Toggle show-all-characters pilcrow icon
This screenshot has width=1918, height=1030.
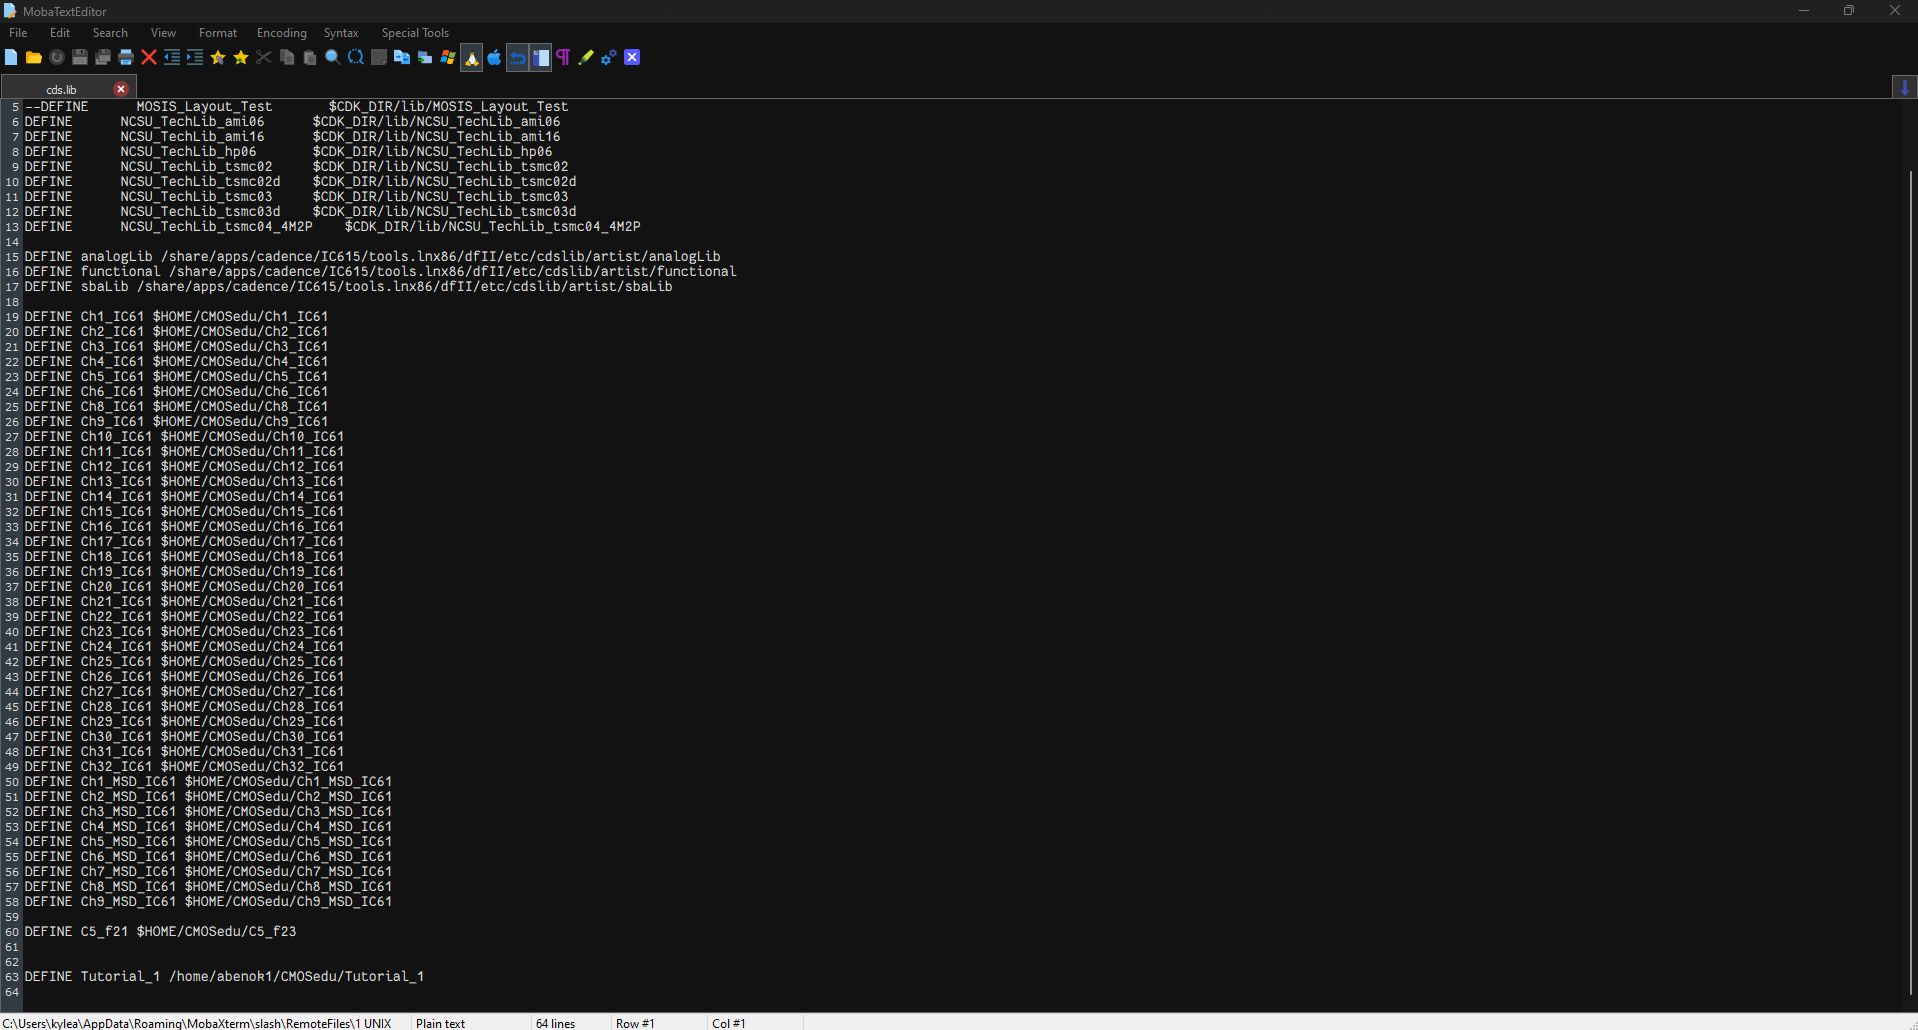point(563,57)
